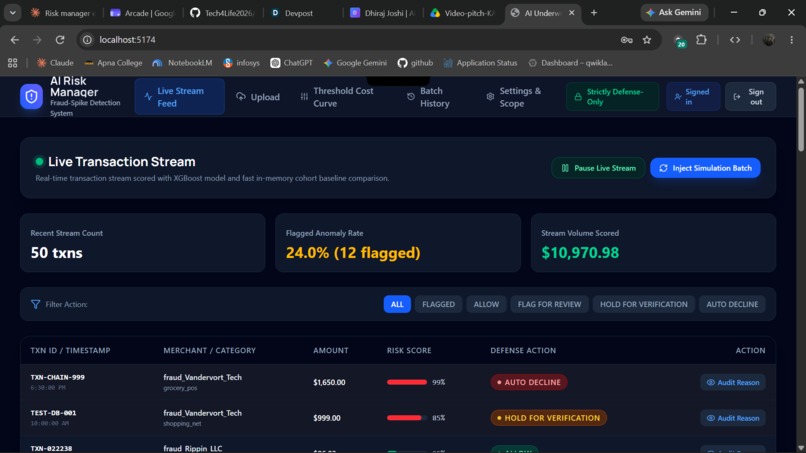Open Audit Reason for TEST-DB-001
Screen dimensions: 806x453
click(x=733, y=418)
